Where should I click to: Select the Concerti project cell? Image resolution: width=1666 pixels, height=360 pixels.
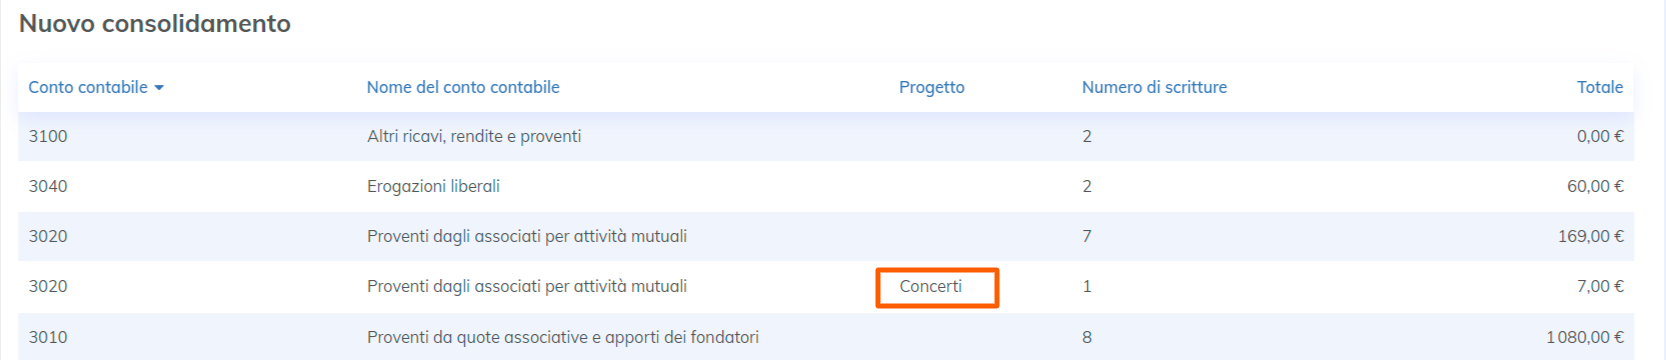(931, 286)
